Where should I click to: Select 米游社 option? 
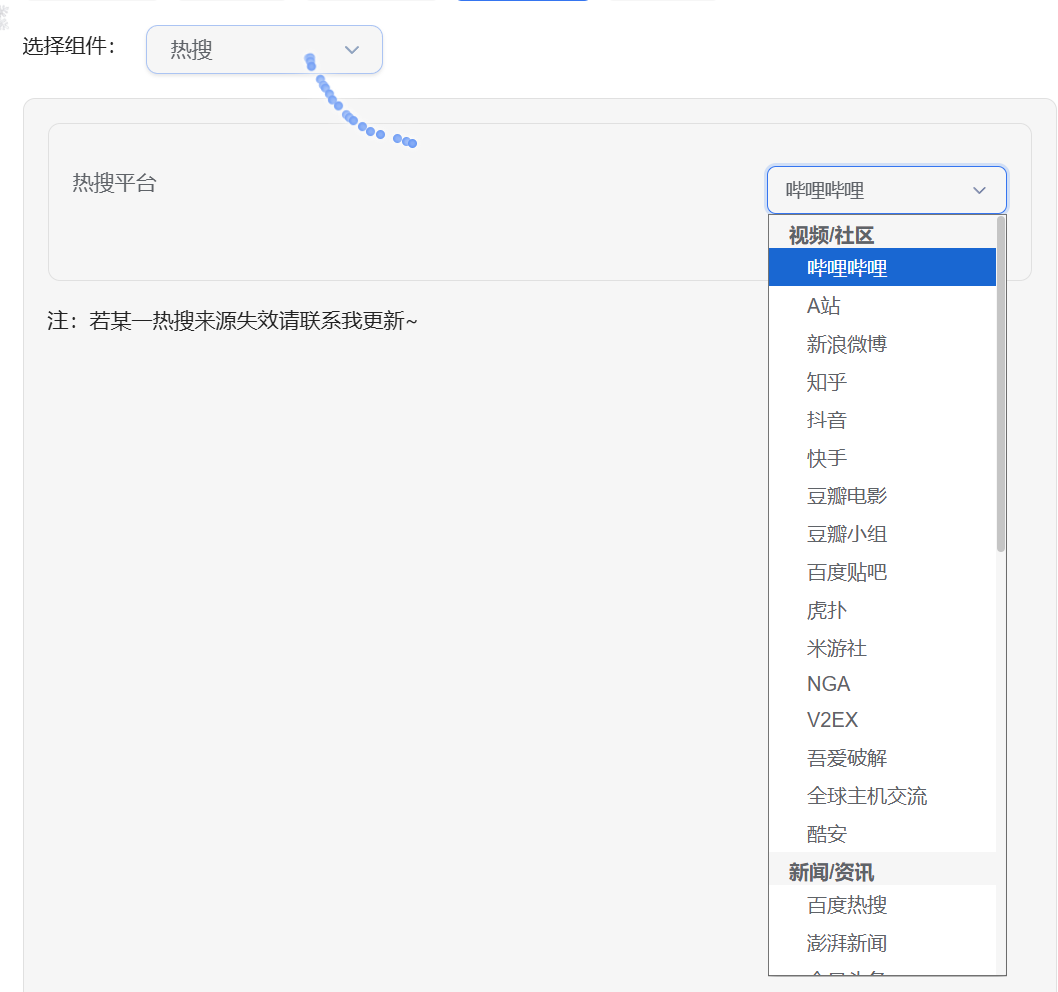[882, 648]
